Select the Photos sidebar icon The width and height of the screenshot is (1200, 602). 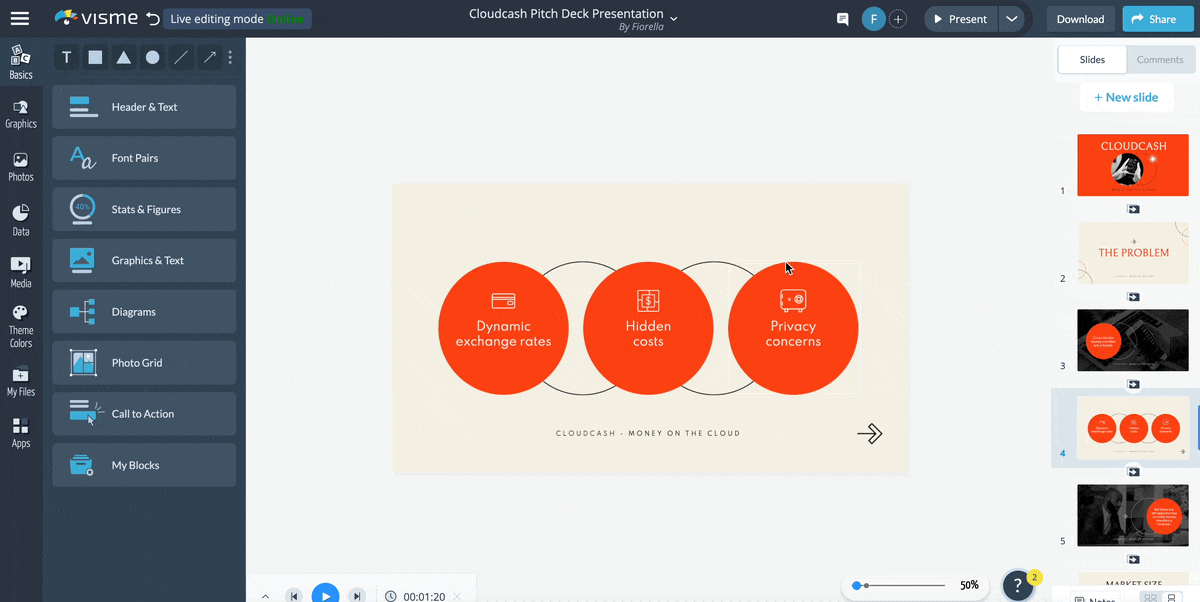pos(21,163)
